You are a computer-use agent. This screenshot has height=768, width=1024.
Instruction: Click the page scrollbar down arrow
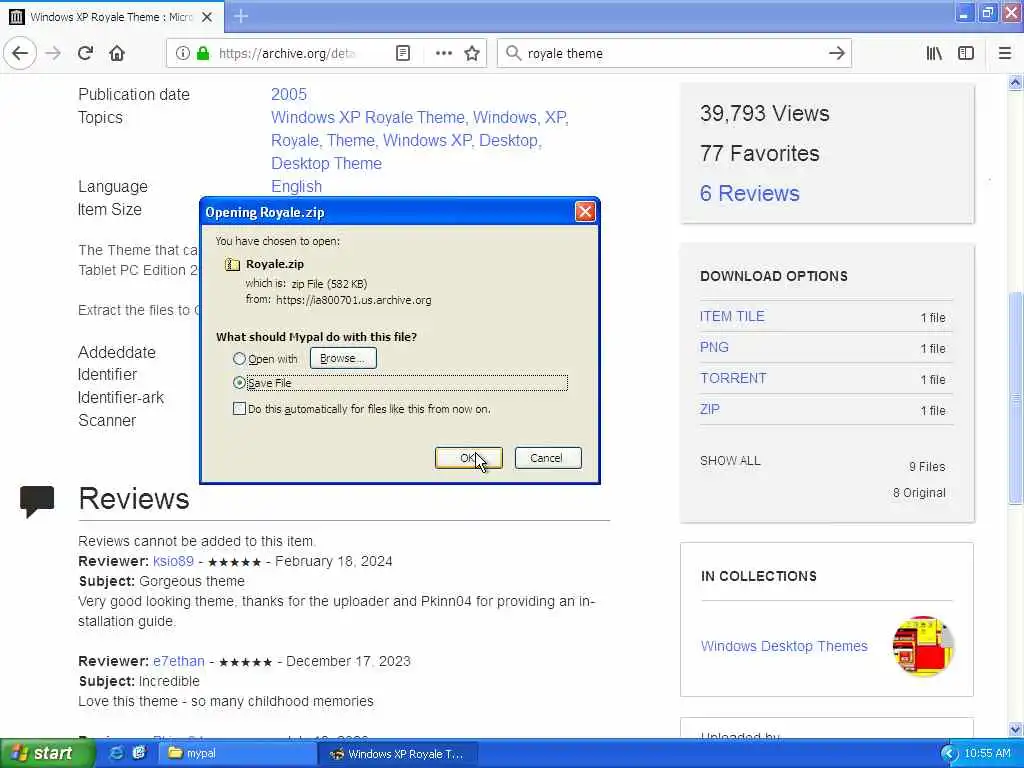coord(1015,729)
